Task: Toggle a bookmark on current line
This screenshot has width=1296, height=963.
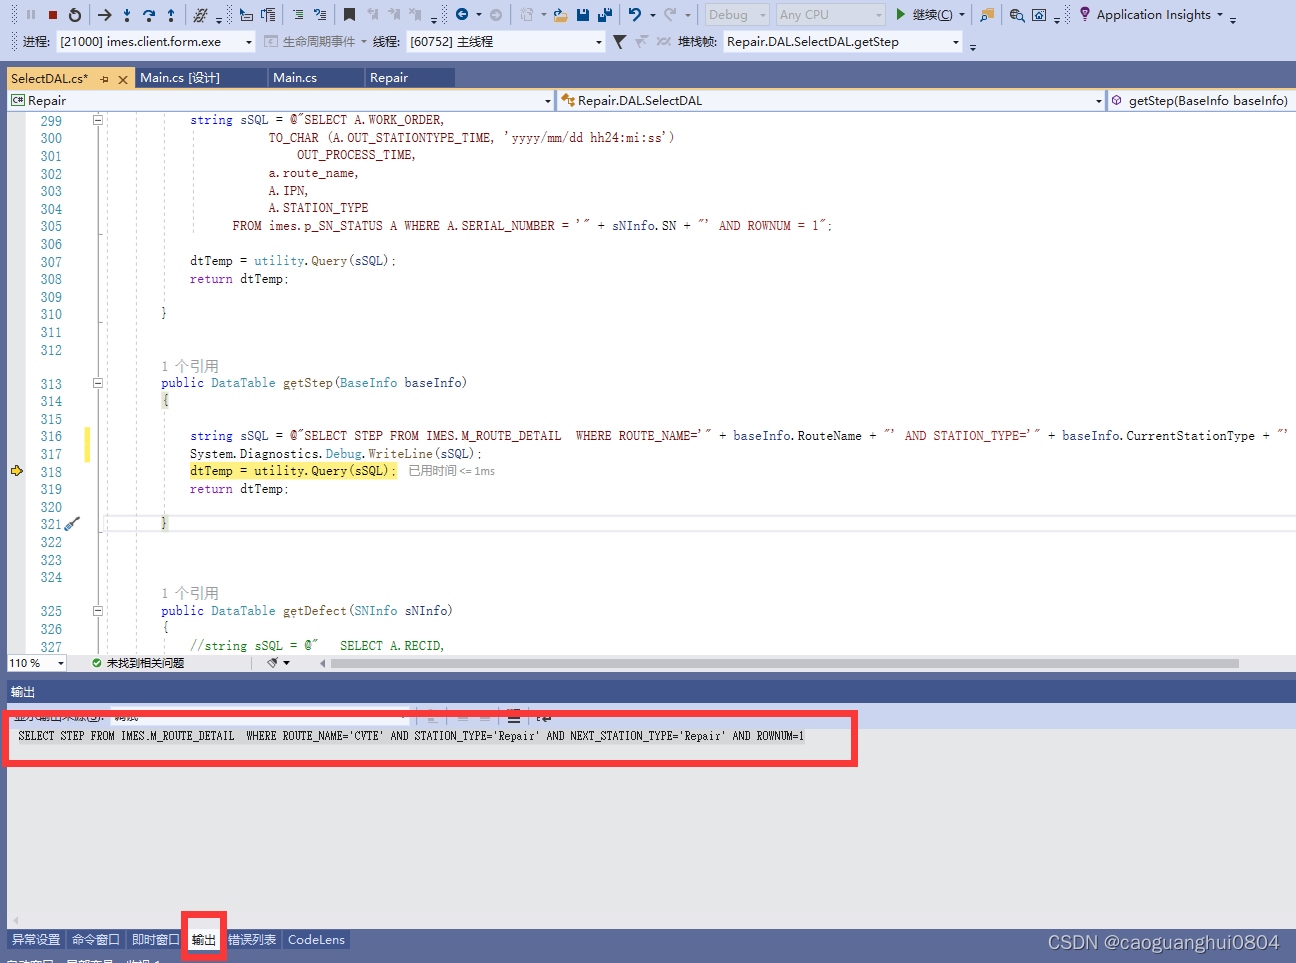Action: point(349,15)
